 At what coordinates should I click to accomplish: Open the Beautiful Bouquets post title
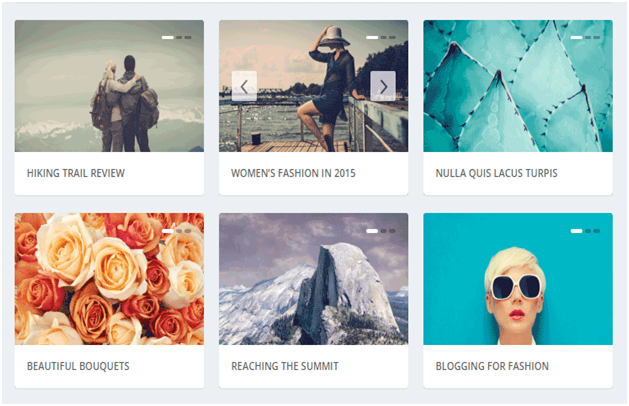(78, 366)
